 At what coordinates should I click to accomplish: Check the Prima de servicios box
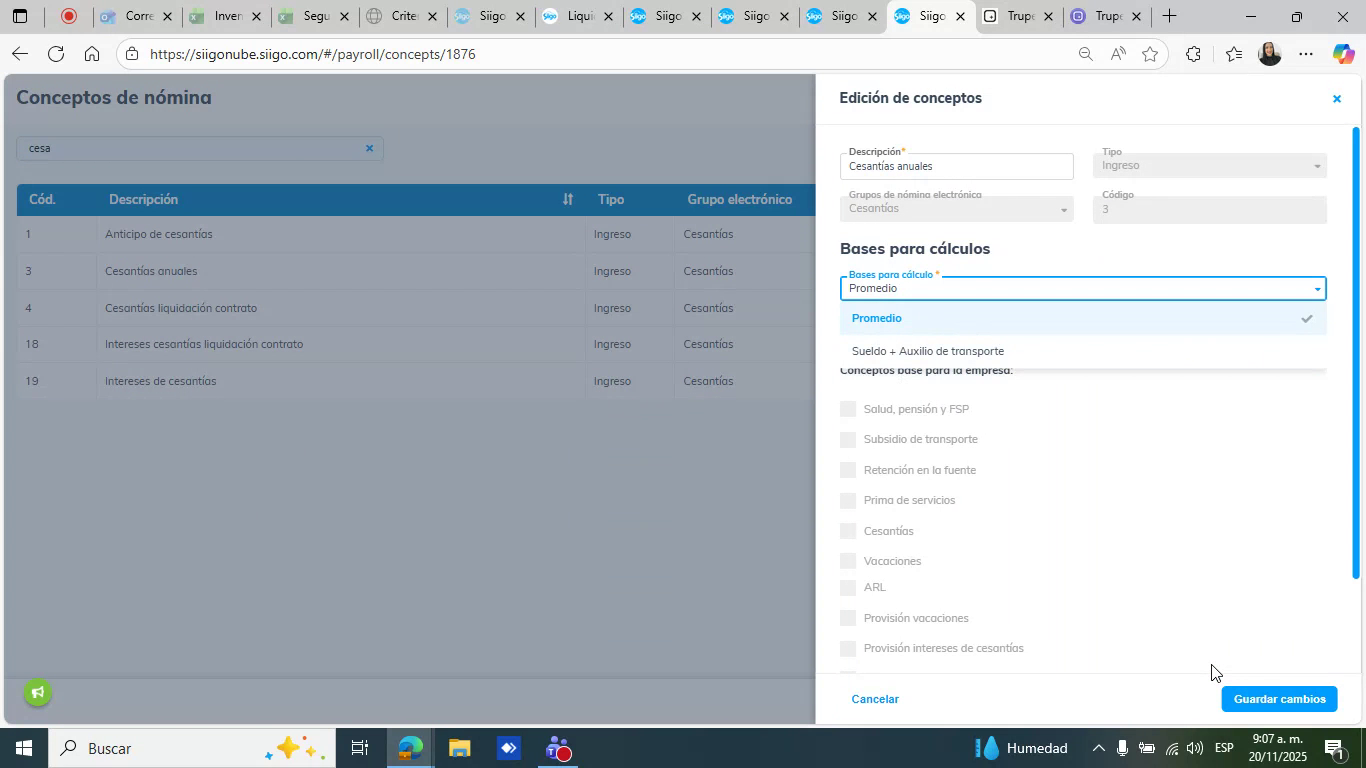coord(848,500)
